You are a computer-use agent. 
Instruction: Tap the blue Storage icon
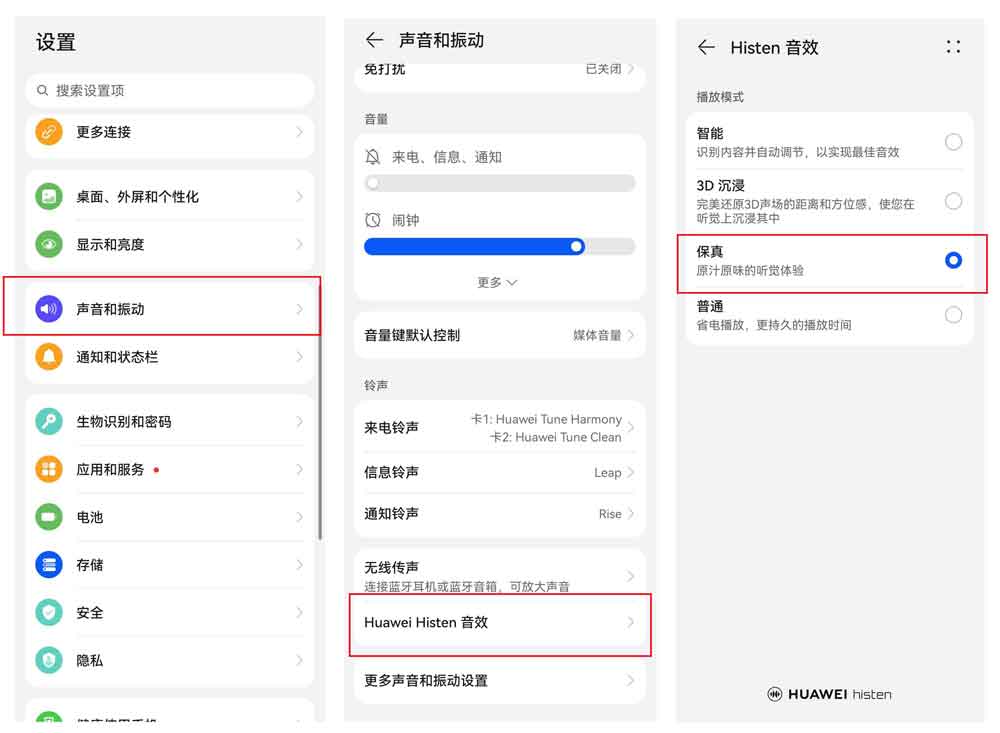[49, 565]
